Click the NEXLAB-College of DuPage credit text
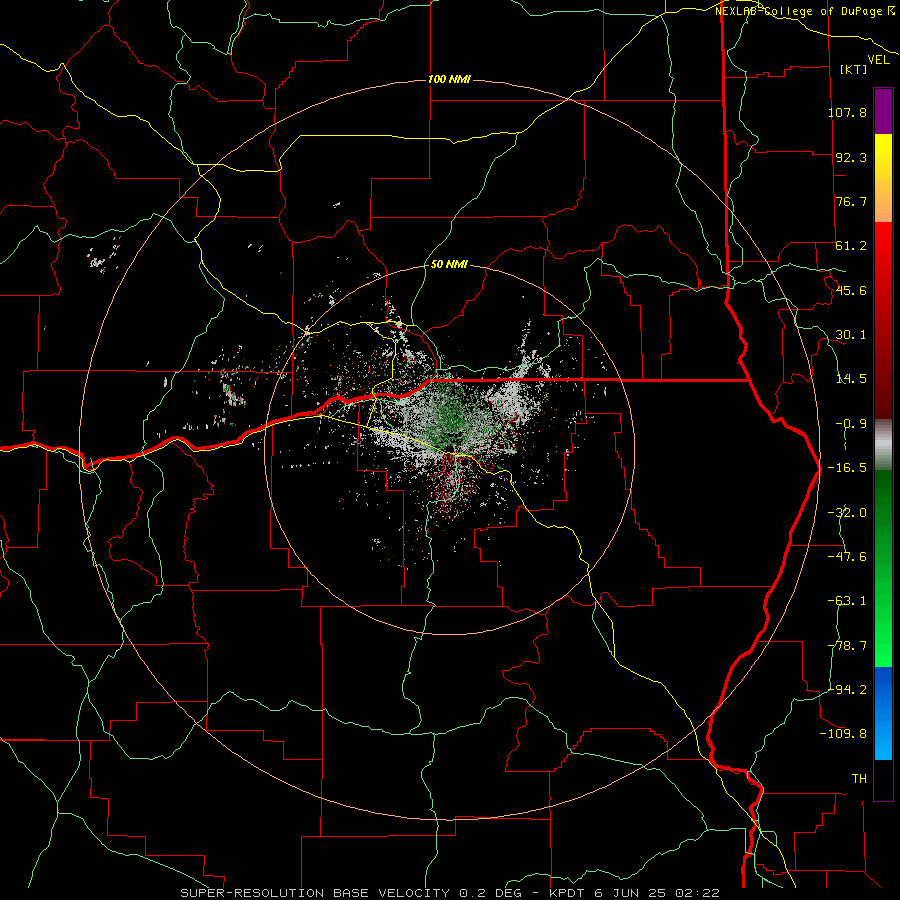 801,11
